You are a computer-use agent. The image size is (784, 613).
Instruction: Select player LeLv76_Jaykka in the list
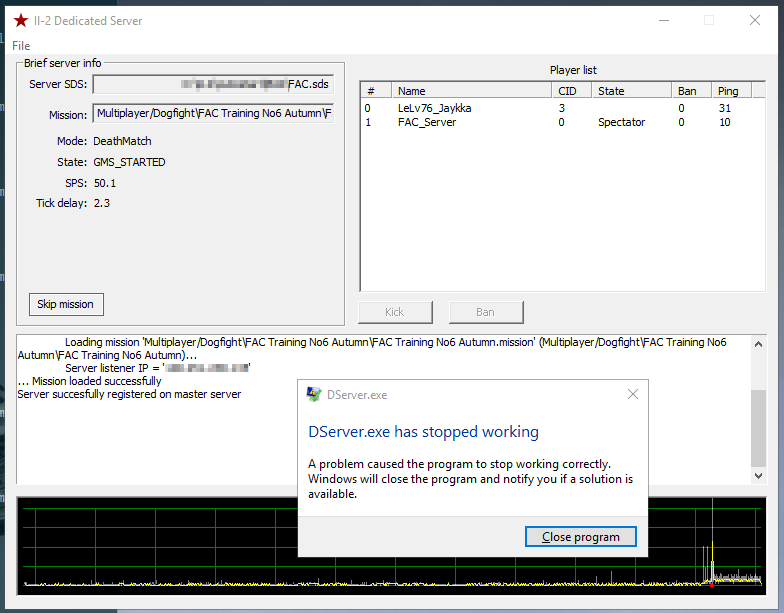click(562, 108)
